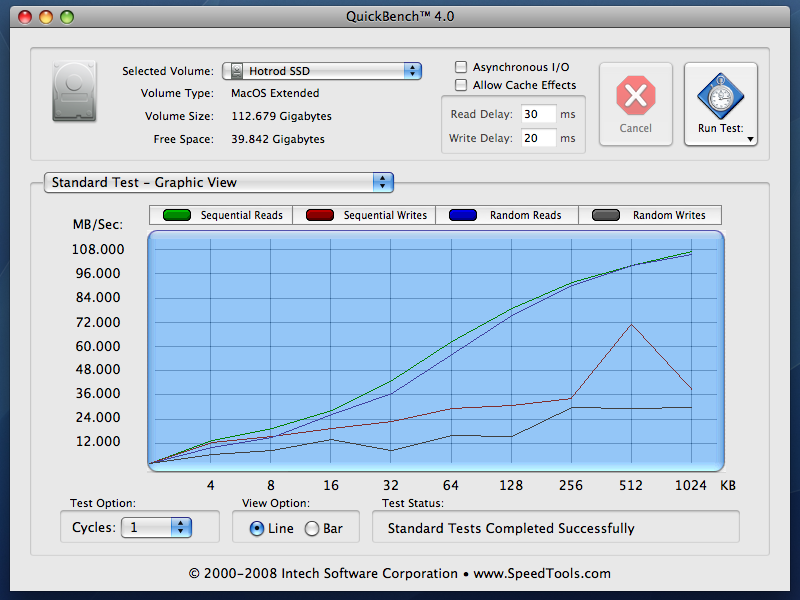
Task: Toggle the Allow Cache Effects checkbox
Action: coord(461,85)
